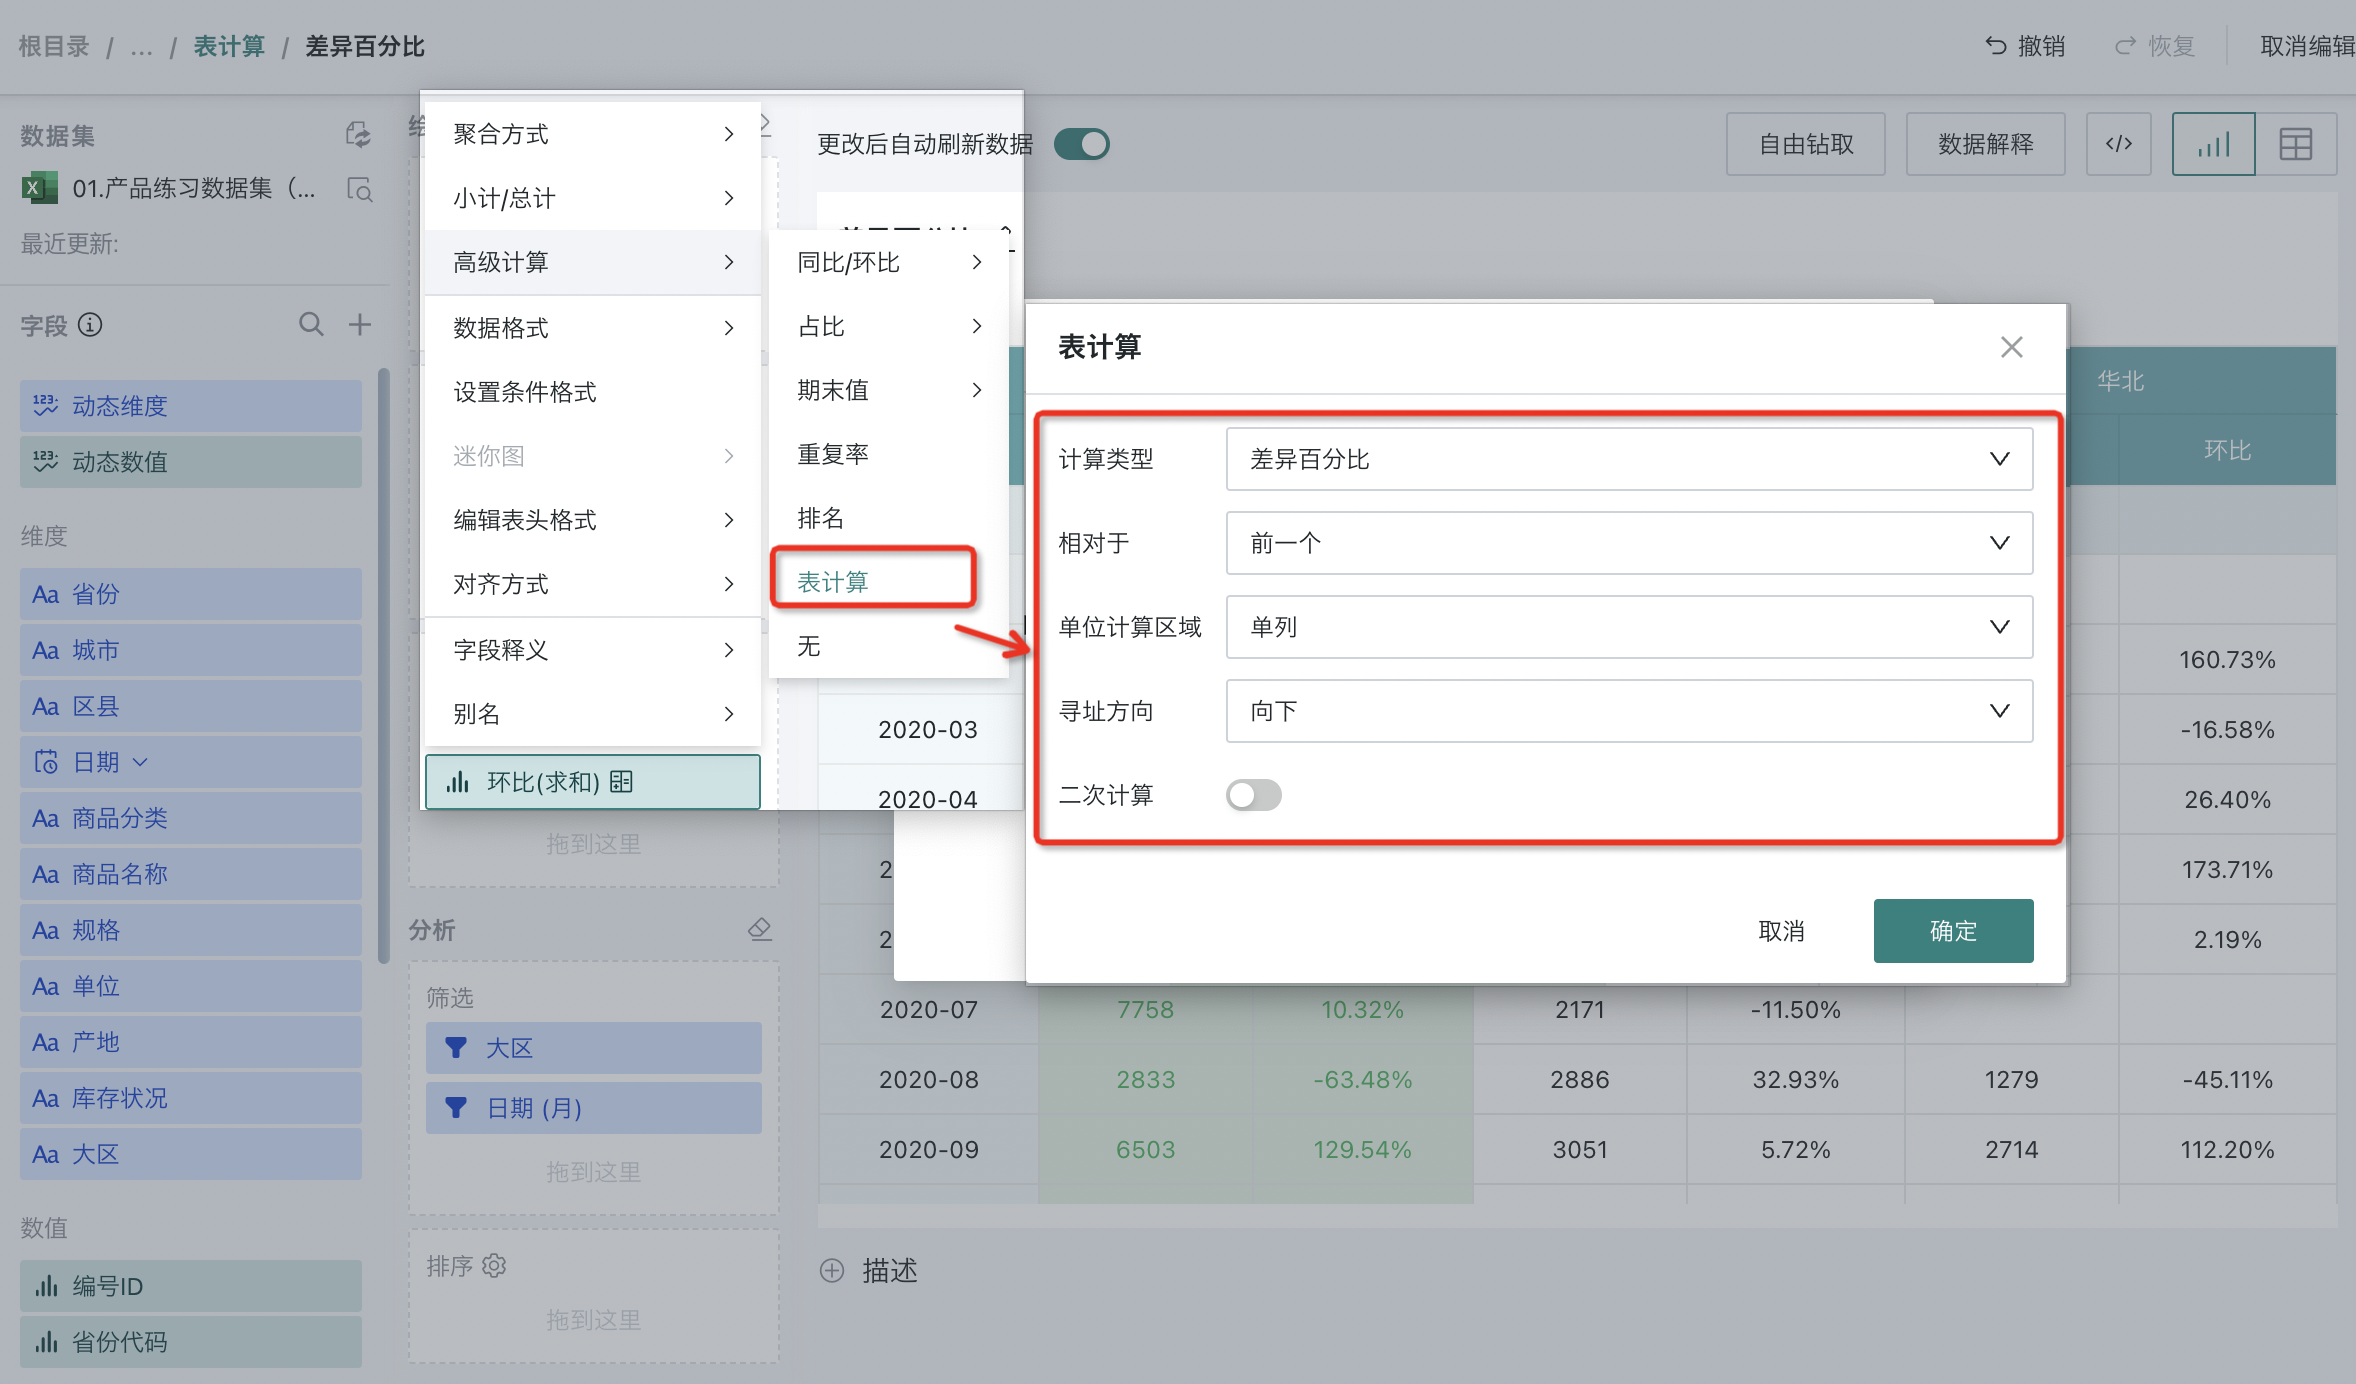
Task: Click the dataset preview icon
Action: pyautogui.click(x=359, y=189)
